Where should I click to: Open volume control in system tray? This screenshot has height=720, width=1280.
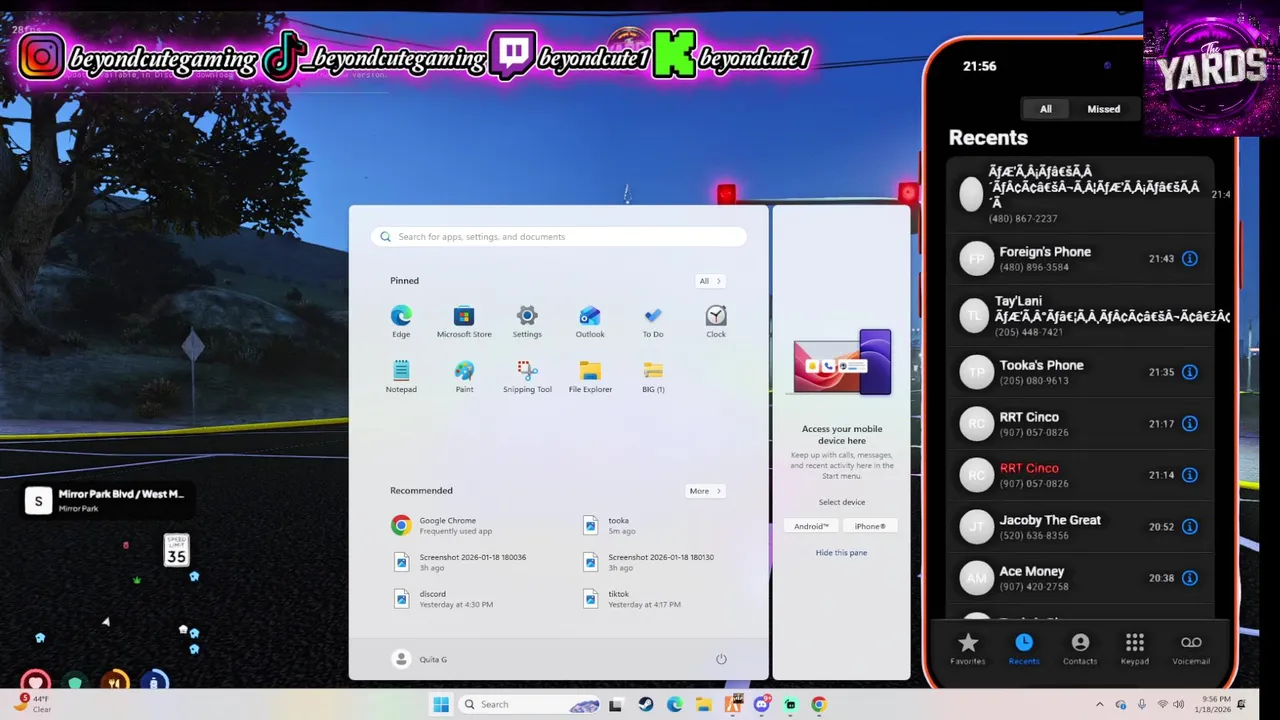[x=1179, y=704]
